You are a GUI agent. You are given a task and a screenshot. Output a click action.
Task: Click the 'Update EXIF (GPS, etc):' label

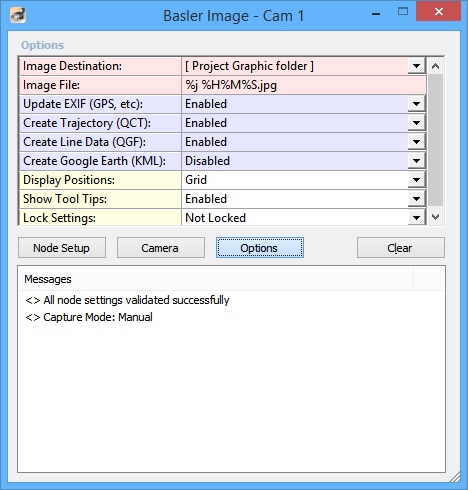coord(83,104)
